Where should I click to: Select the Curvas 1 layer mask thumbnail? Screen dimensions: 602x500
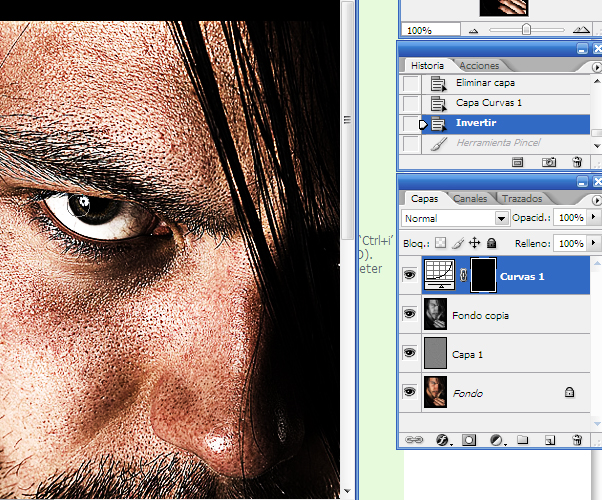pos(483,275)
